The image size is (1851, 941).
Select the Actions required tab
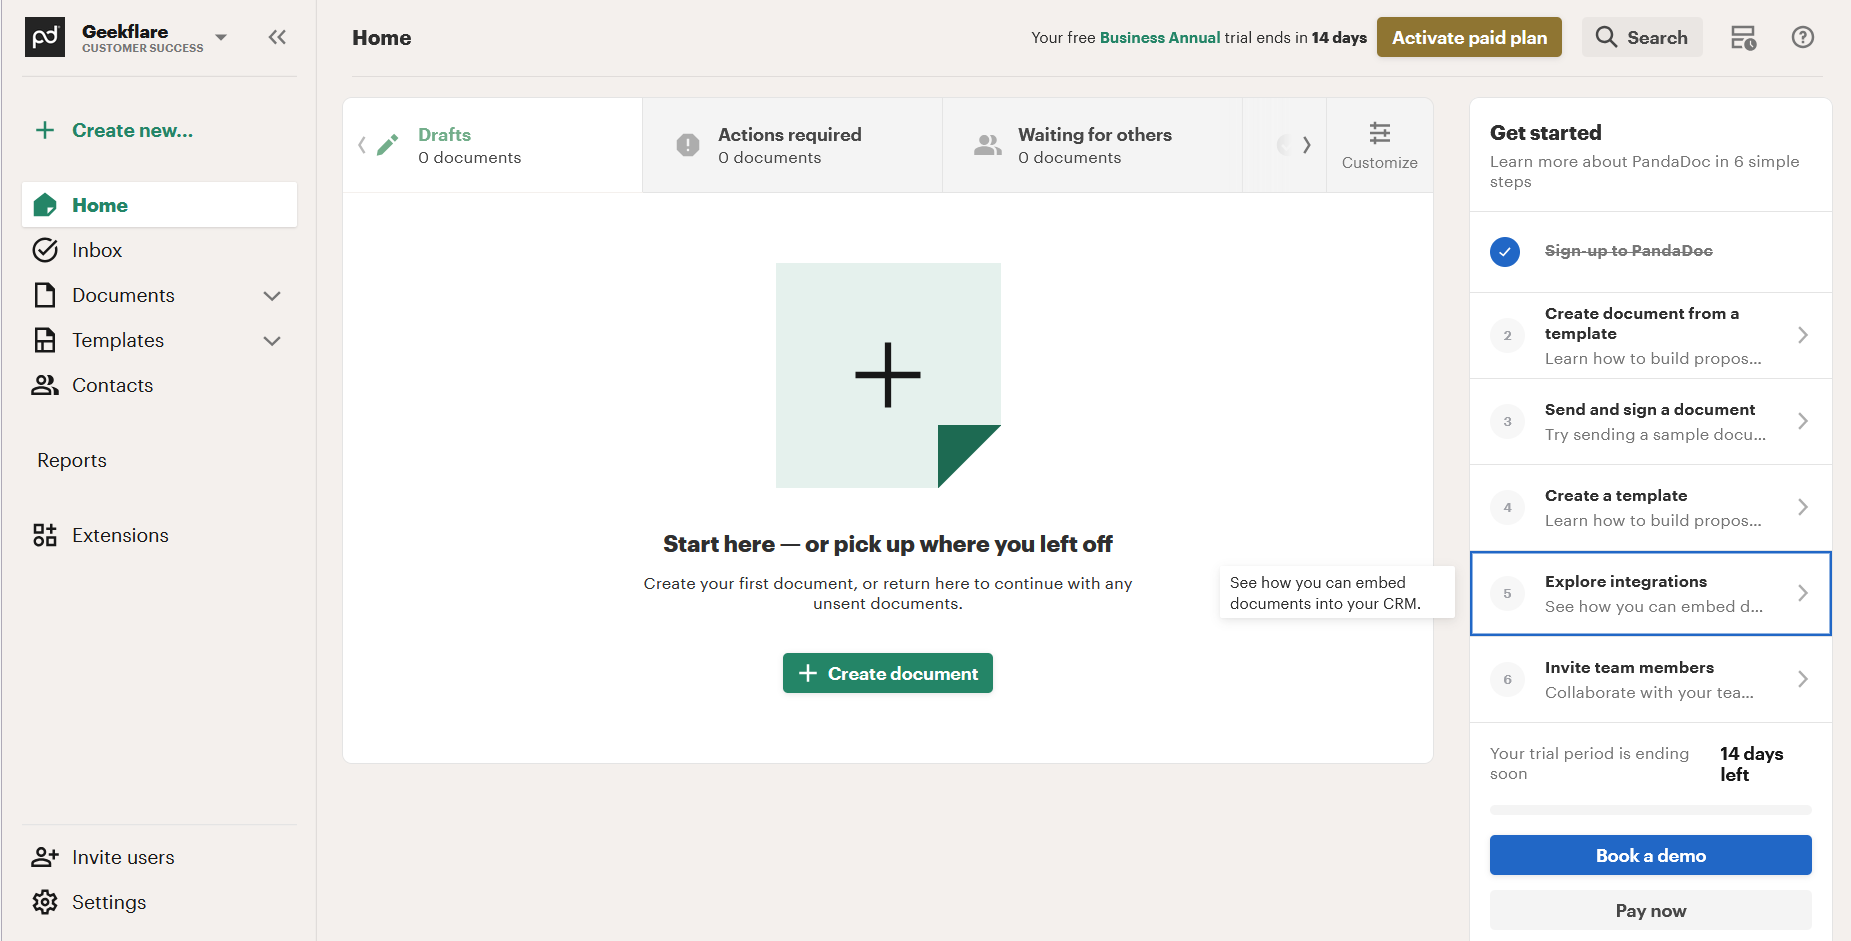pos(792,145)
